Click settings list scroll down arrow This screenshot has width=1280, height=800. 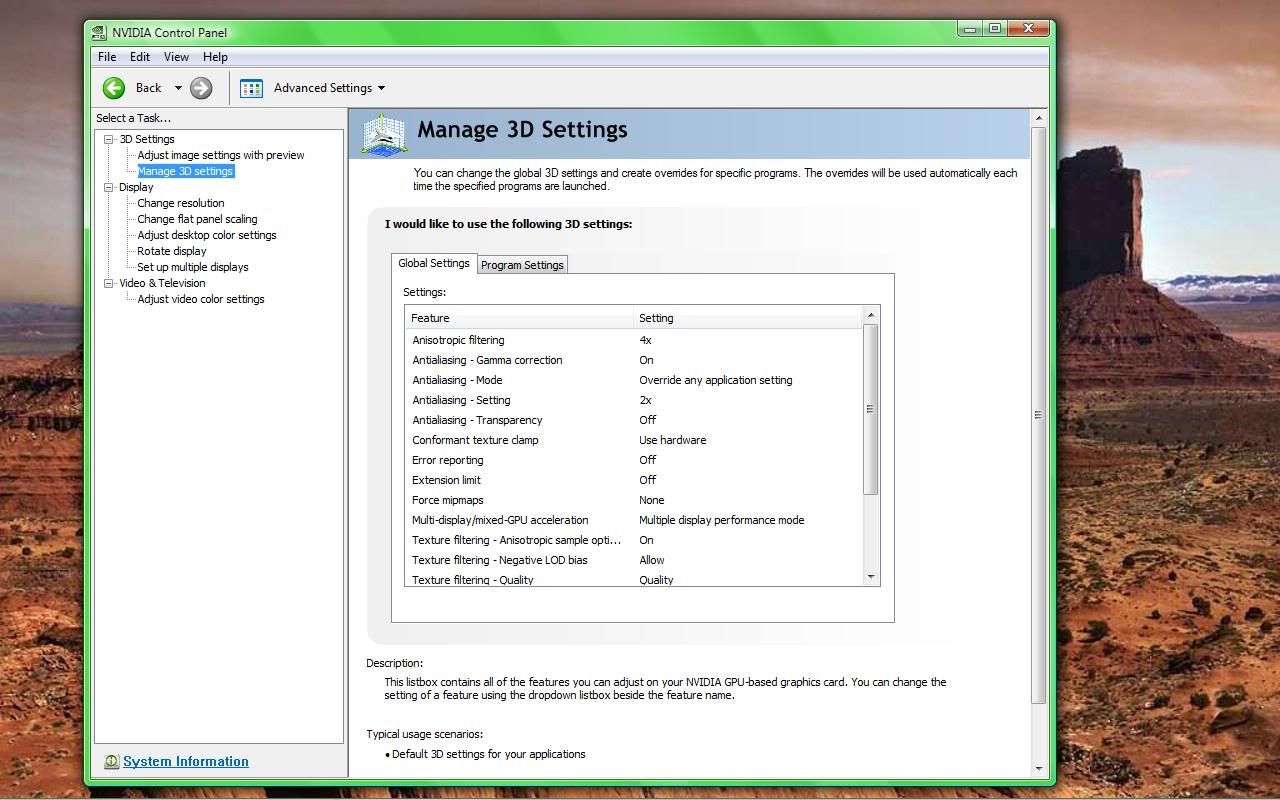(871, 576)
